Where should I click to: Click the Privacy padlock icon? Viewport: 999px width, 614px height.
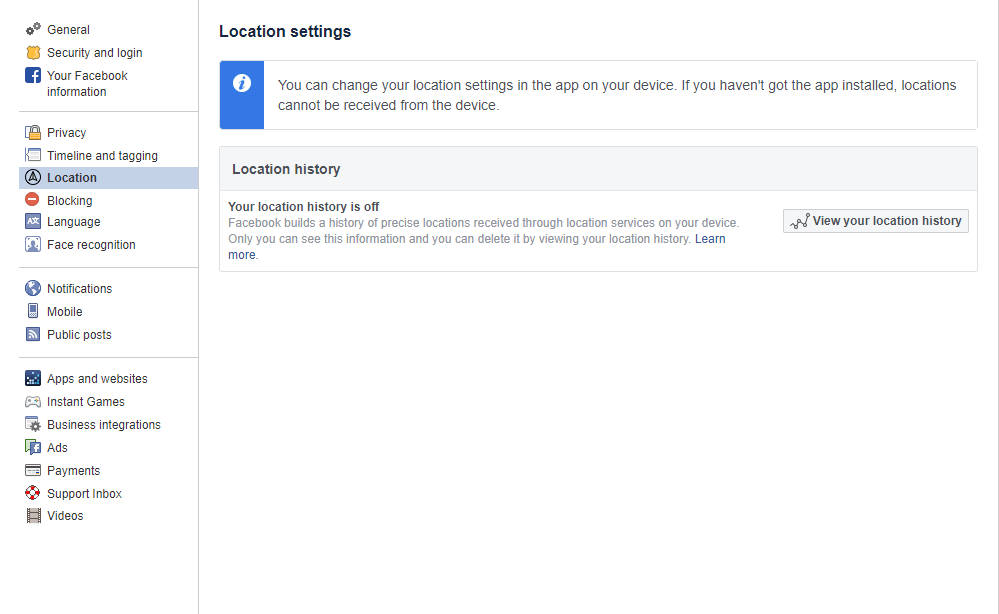pyautogui.click(x=33, y=133)
